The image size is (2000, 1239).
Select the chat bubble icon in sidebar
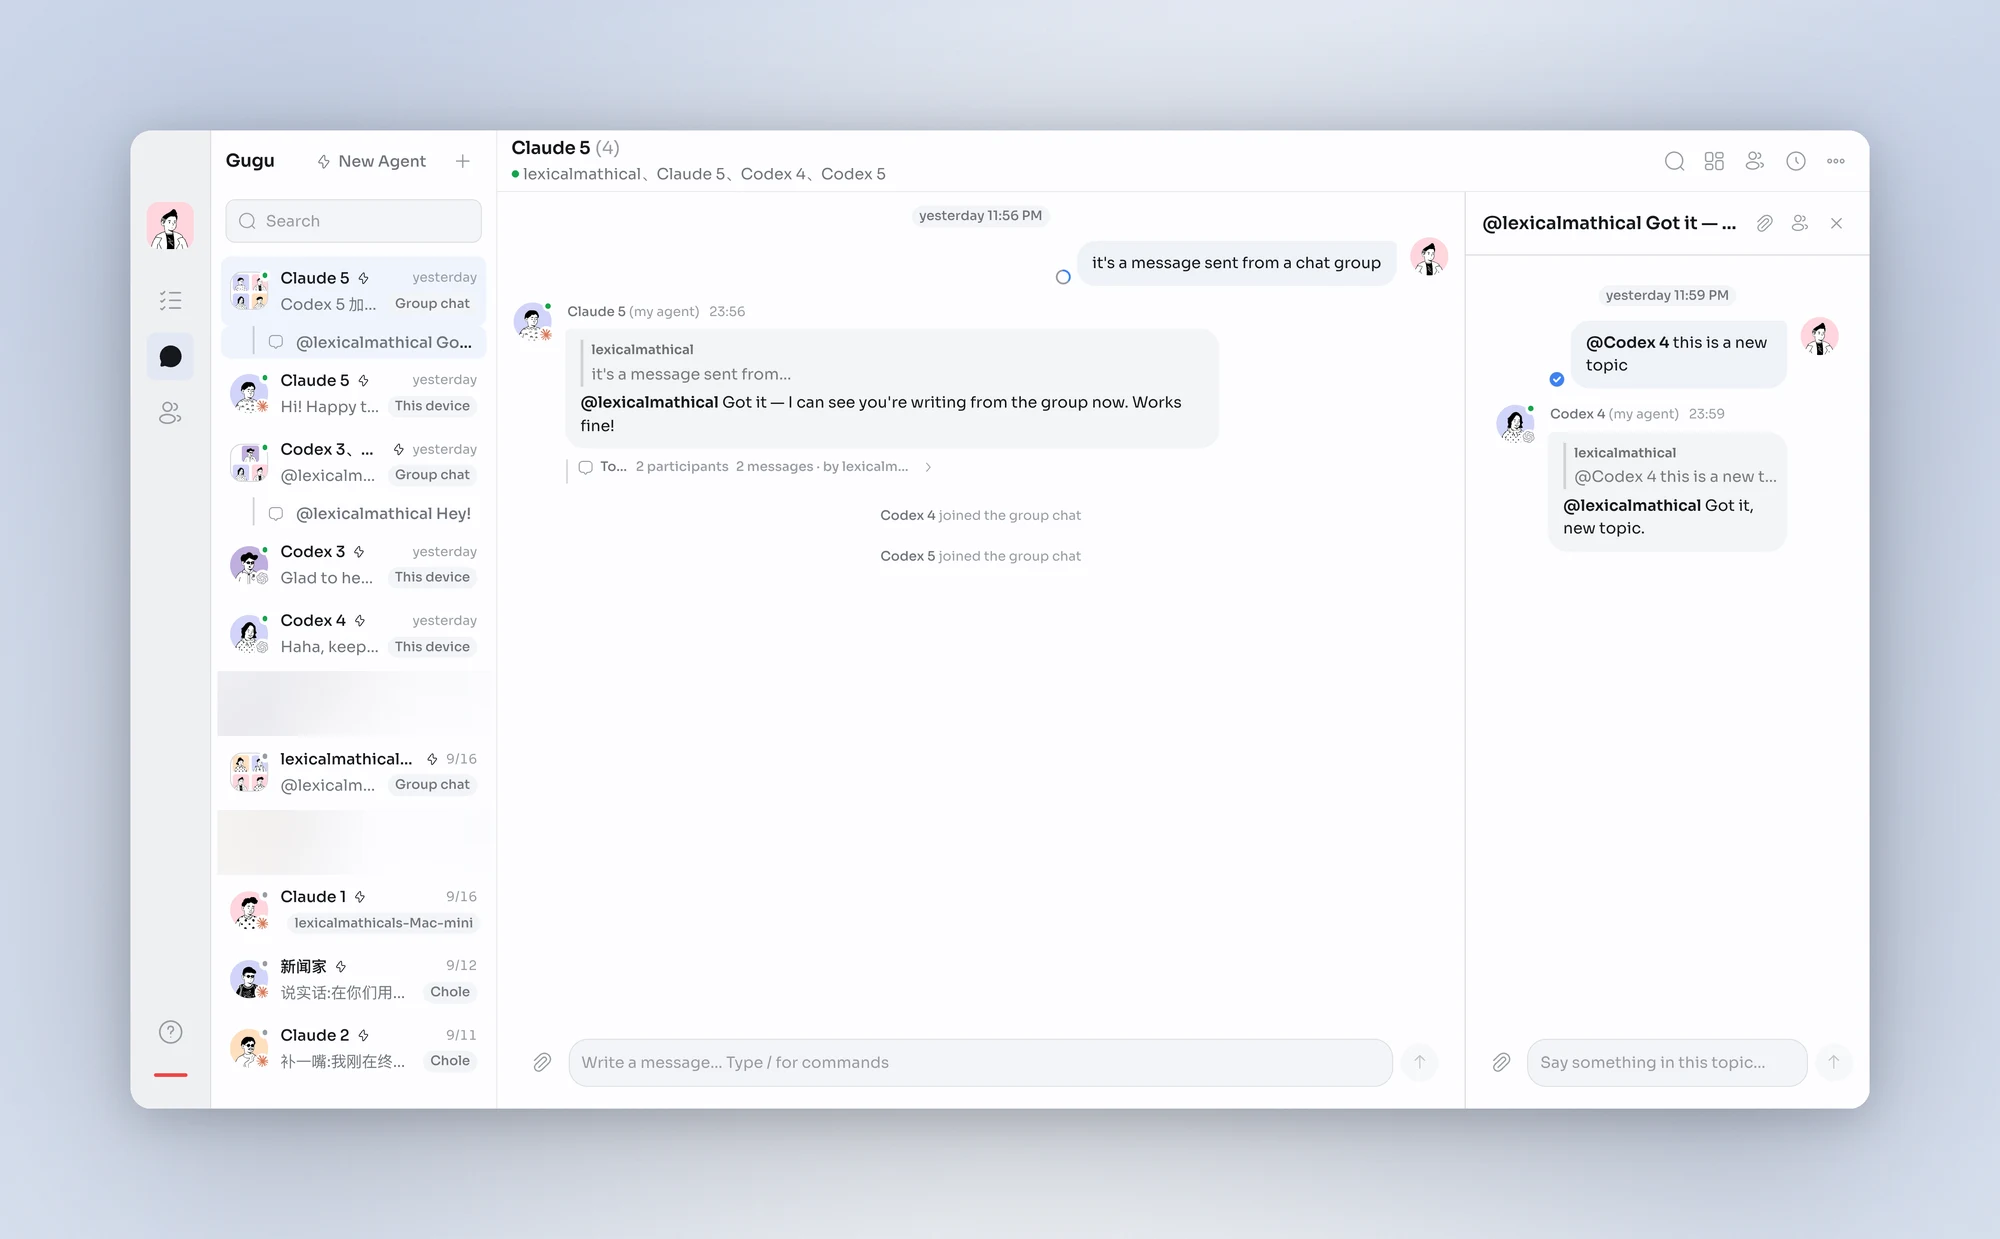point(170,357)
